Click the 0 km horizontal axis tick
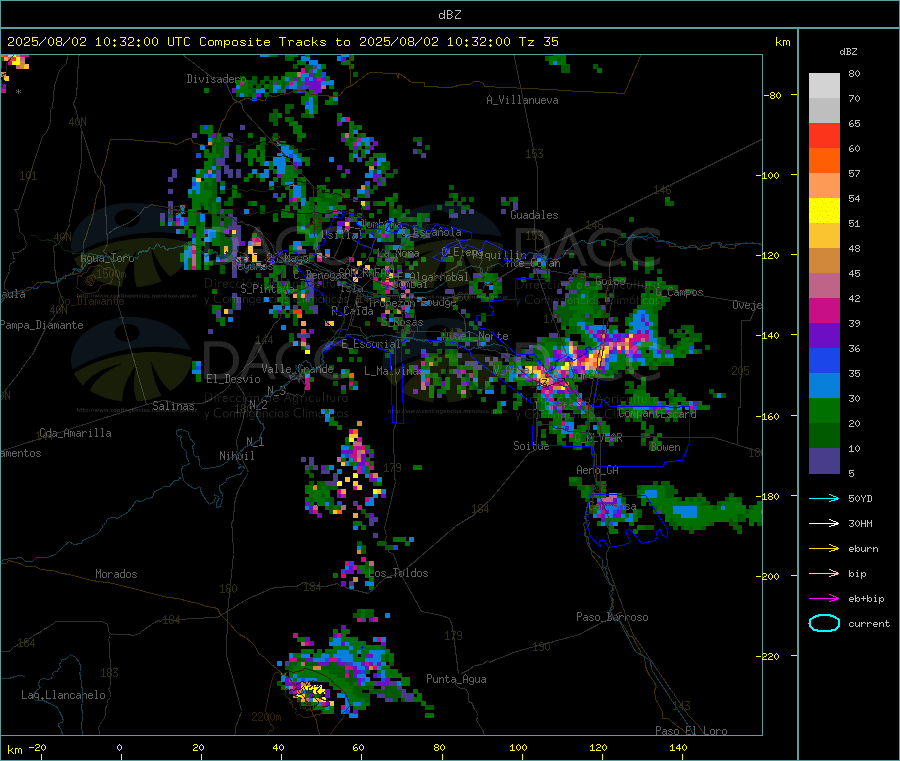This screenshot has height=761, width=900. coord(119,747)
